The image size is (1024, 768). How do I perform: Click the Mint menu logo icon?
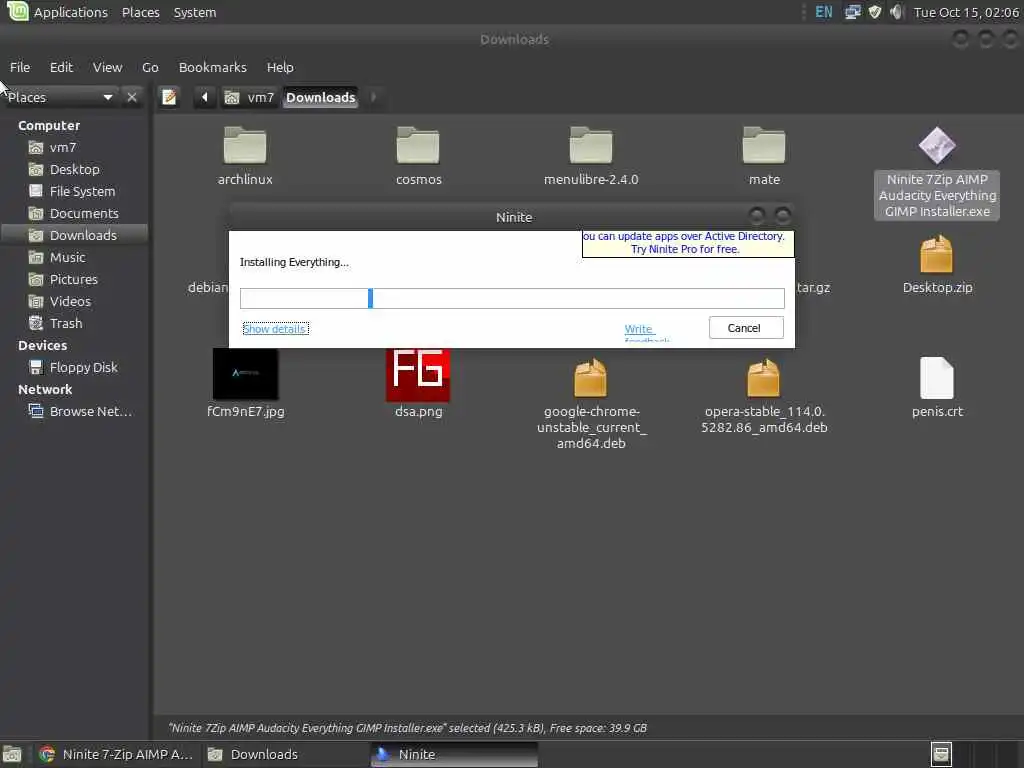point(17,11)
